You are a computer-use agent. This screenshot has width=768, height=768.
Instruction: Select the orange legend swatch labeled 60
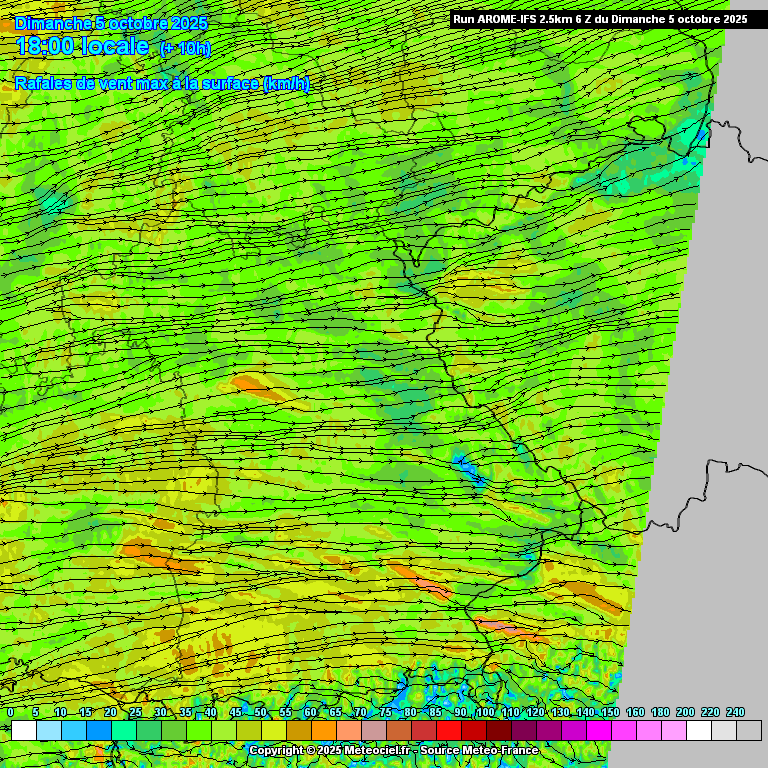click(323, 731)
